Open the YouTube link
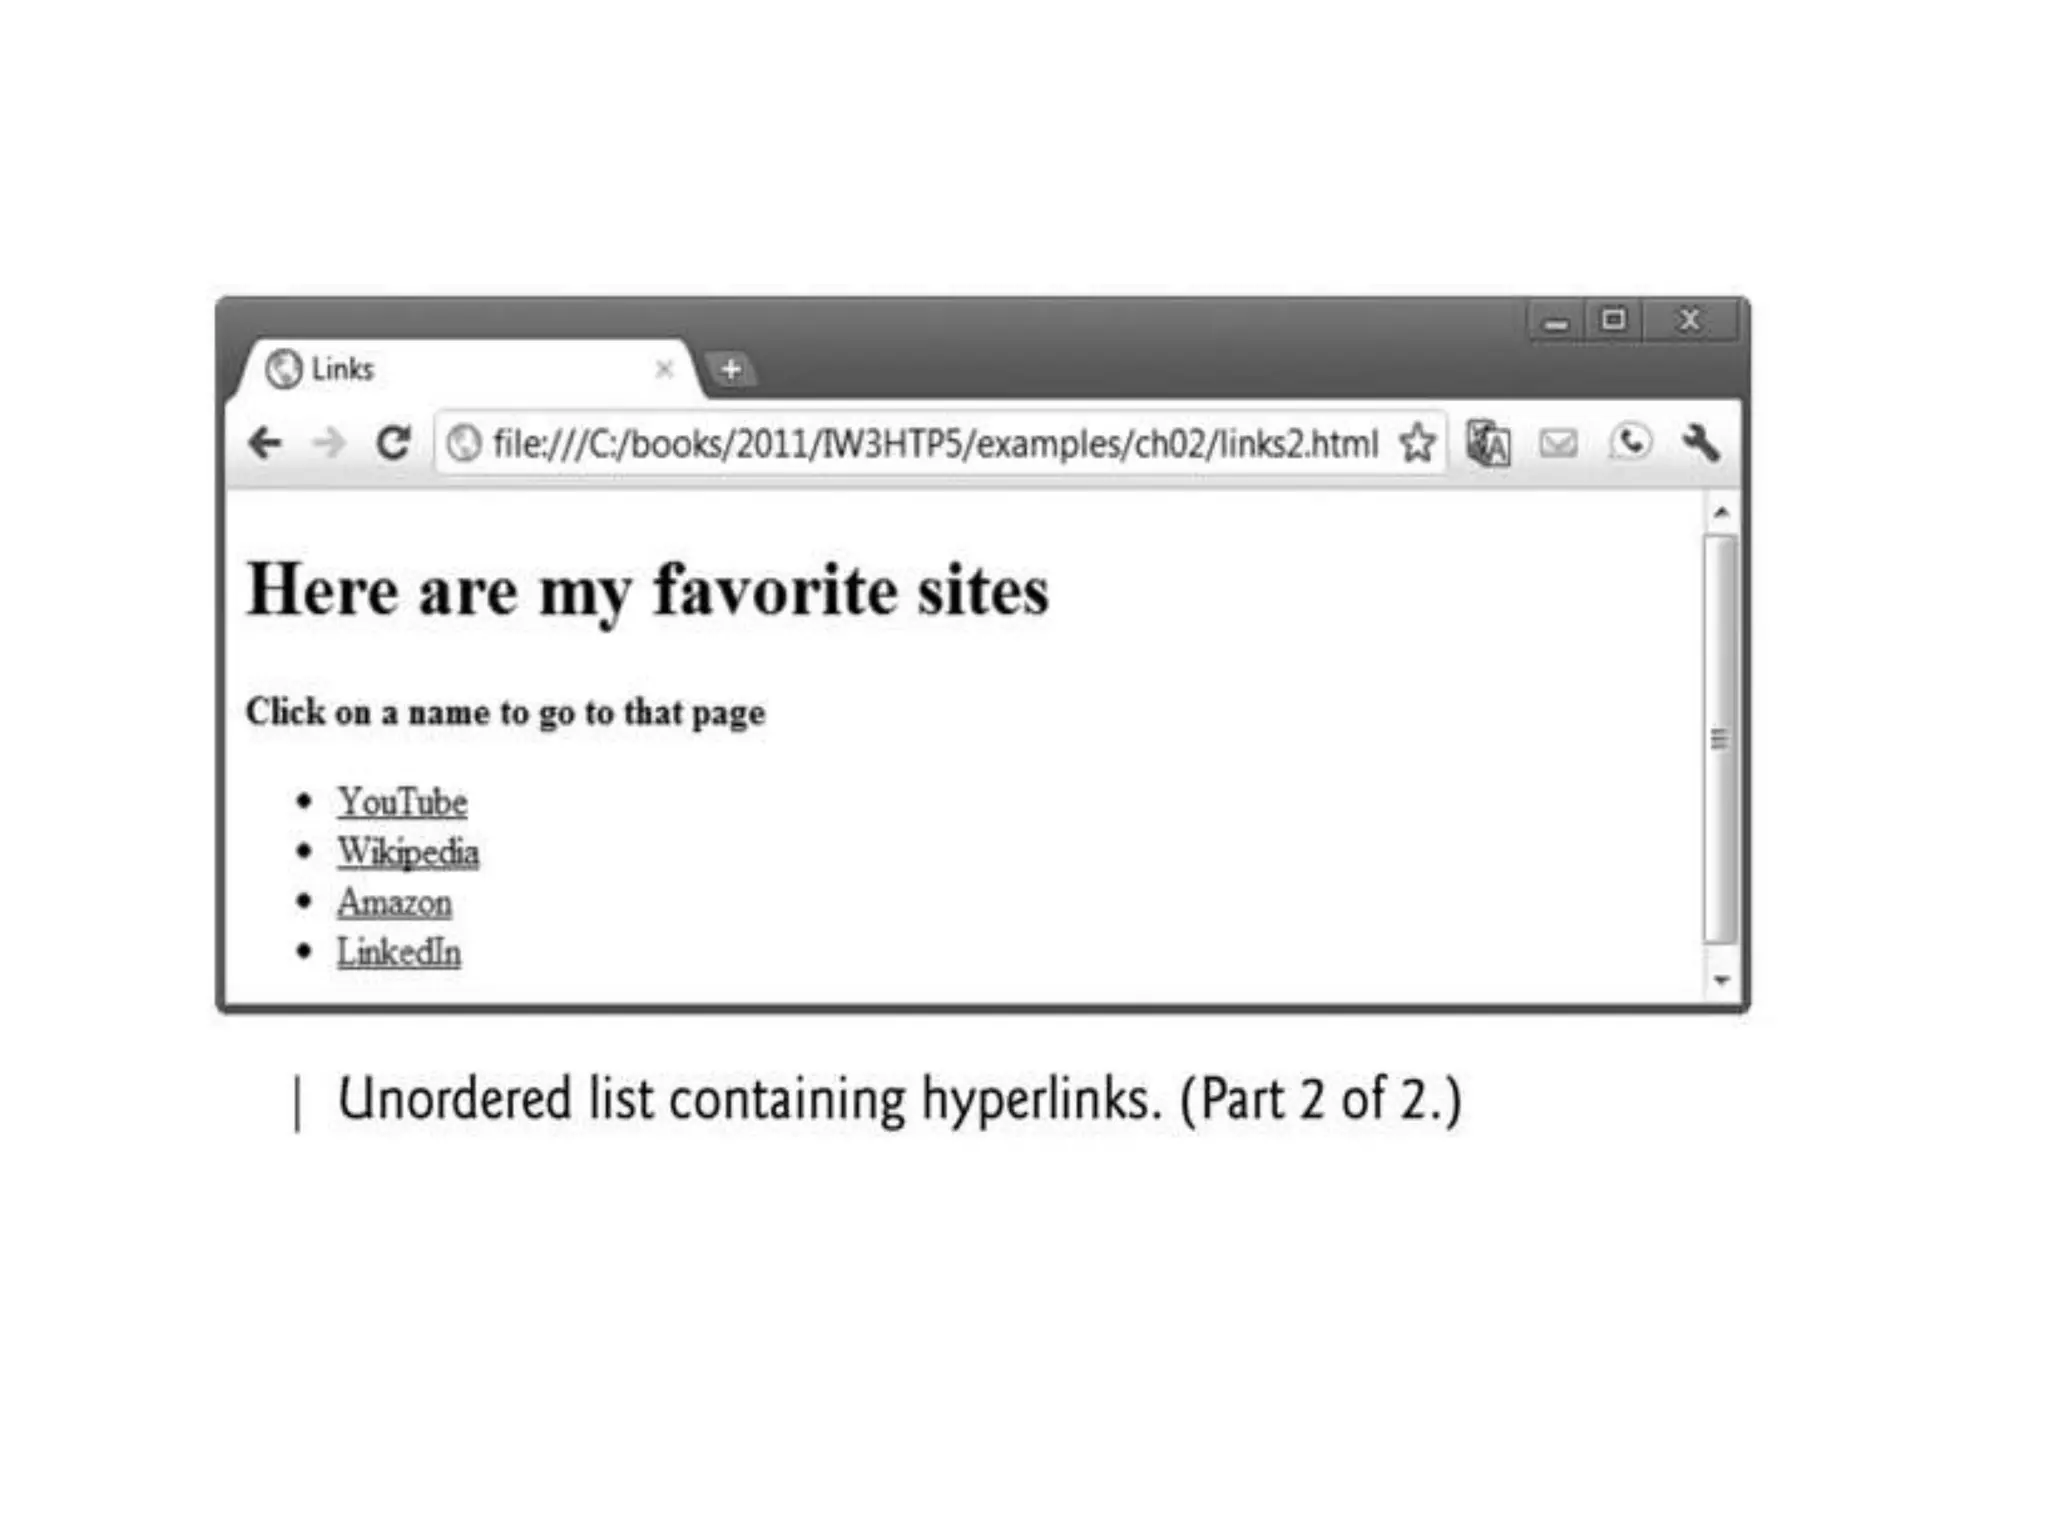The image size is (2048, 1536). pos(402,802)
